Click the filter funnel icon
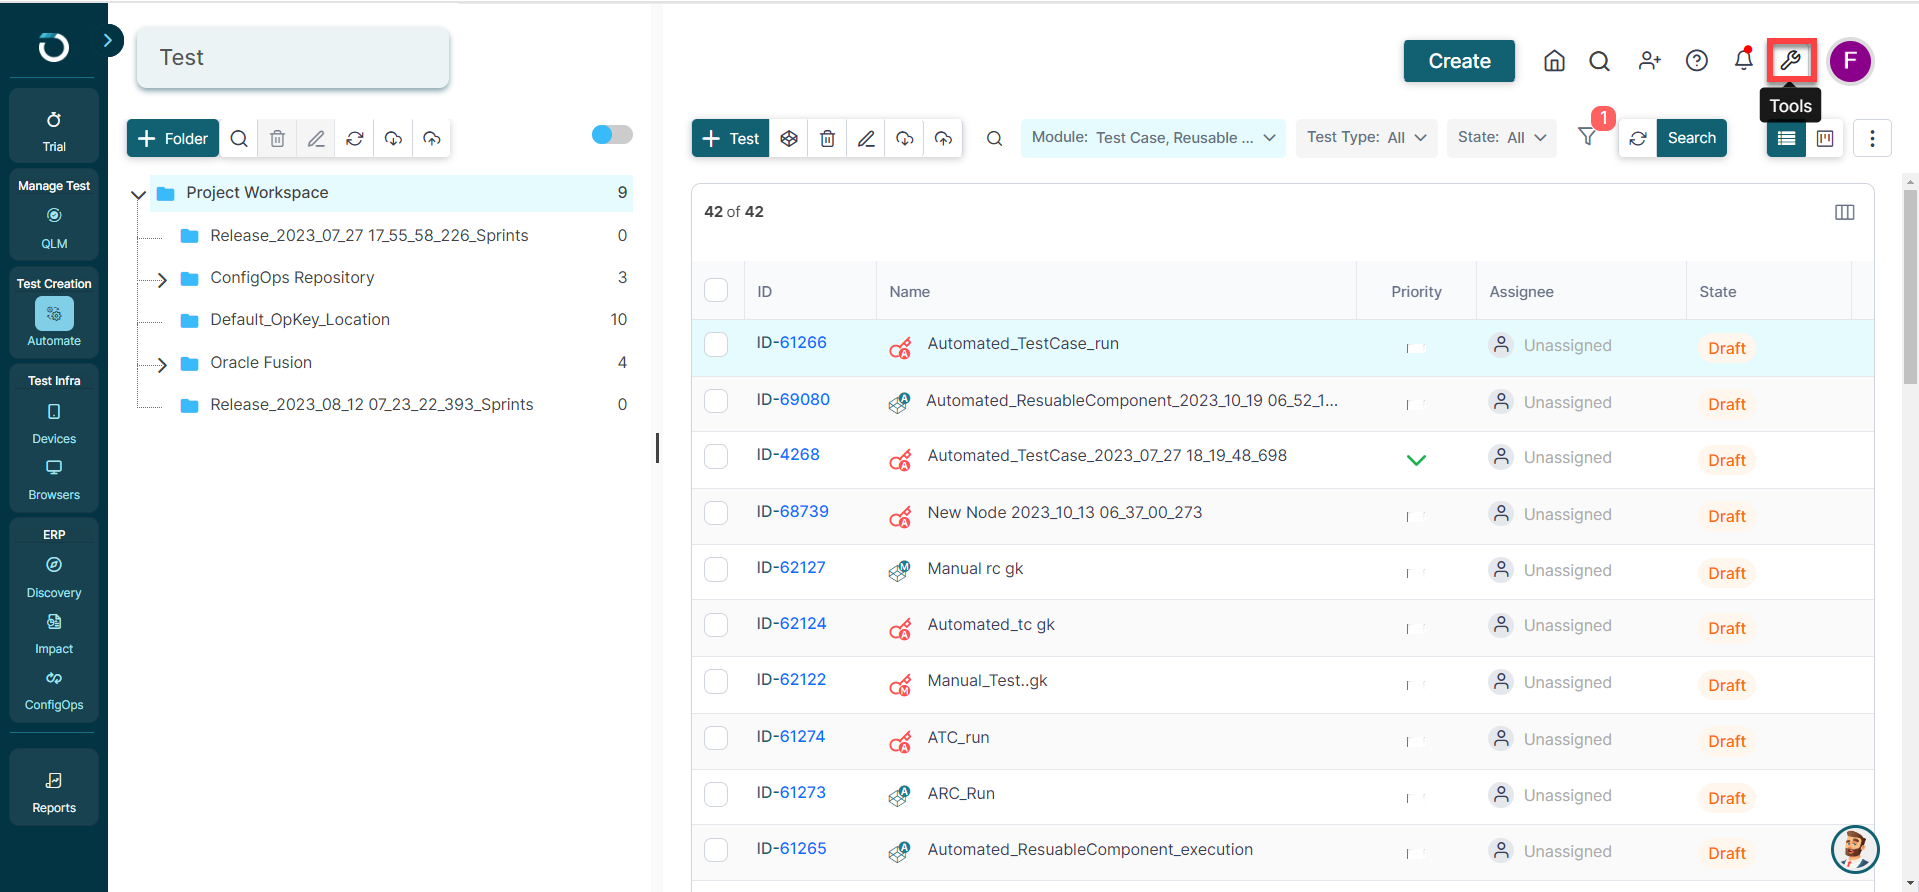This screenshot has height=892, width=1919. click(1587, 137)
